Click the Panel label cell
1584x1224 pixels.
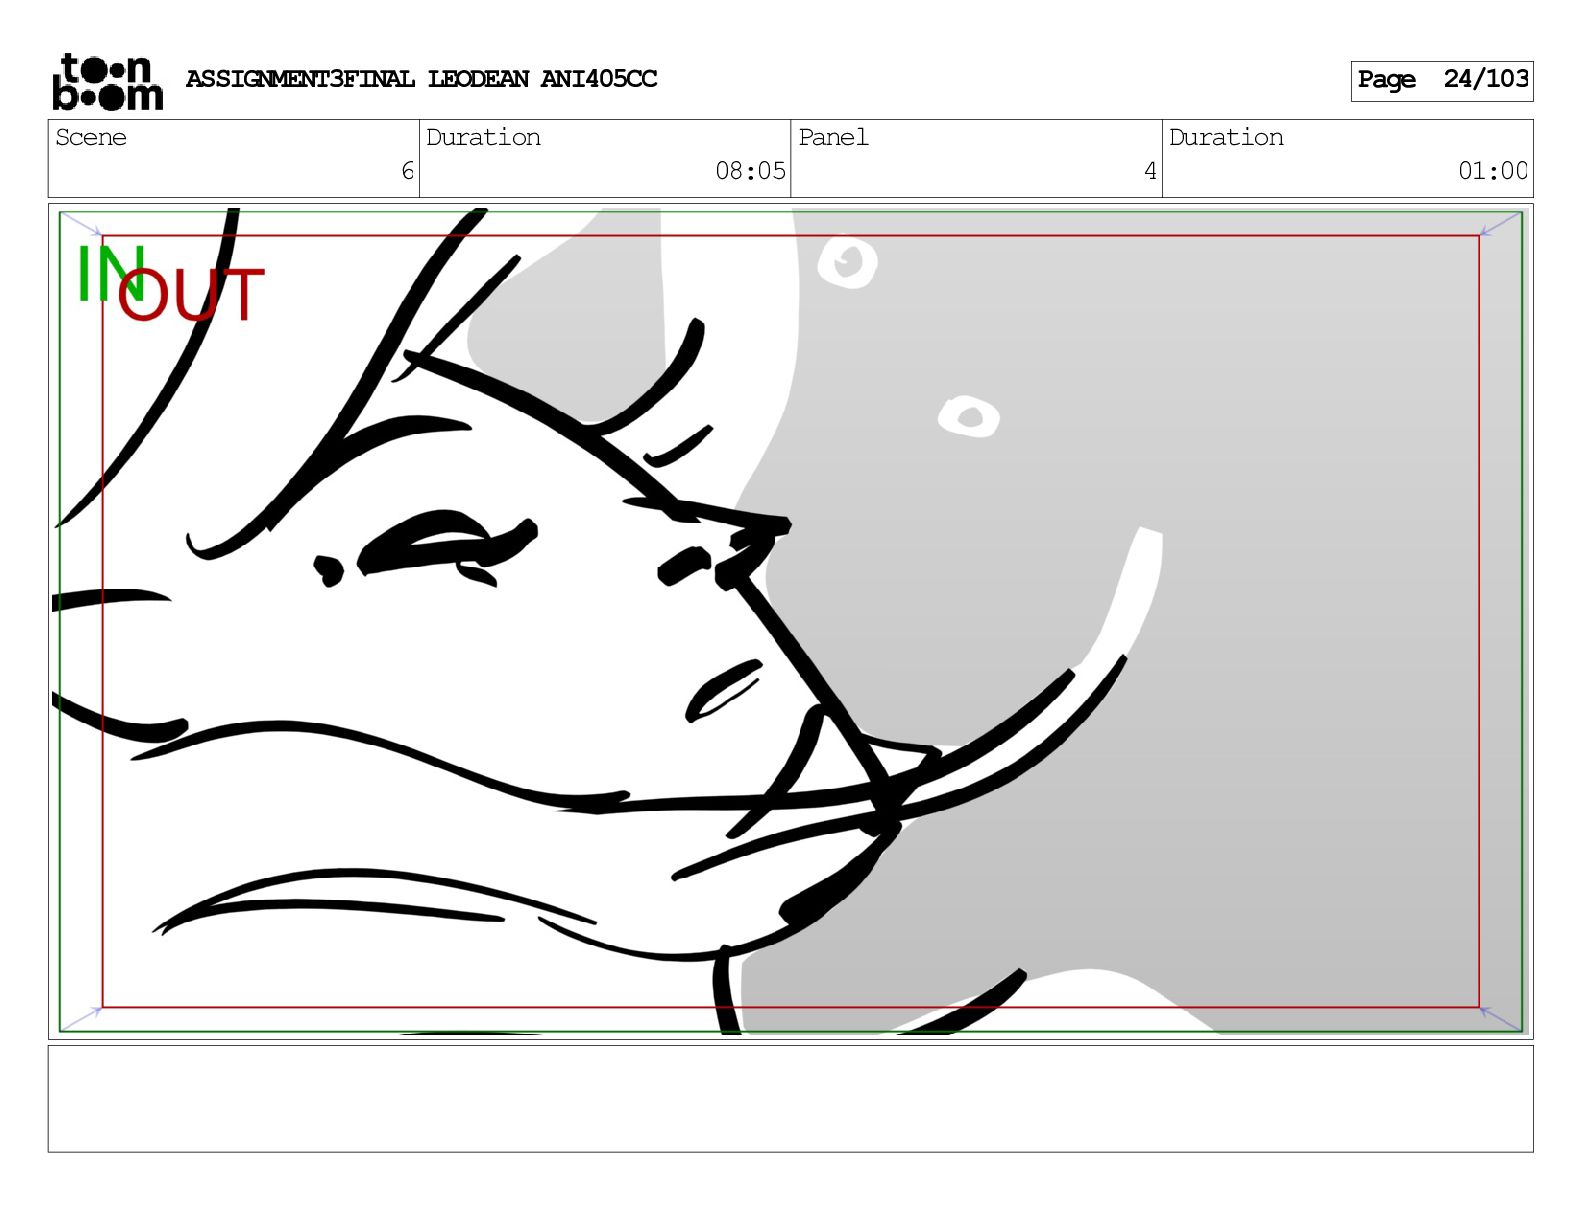[x=976, y=158]
